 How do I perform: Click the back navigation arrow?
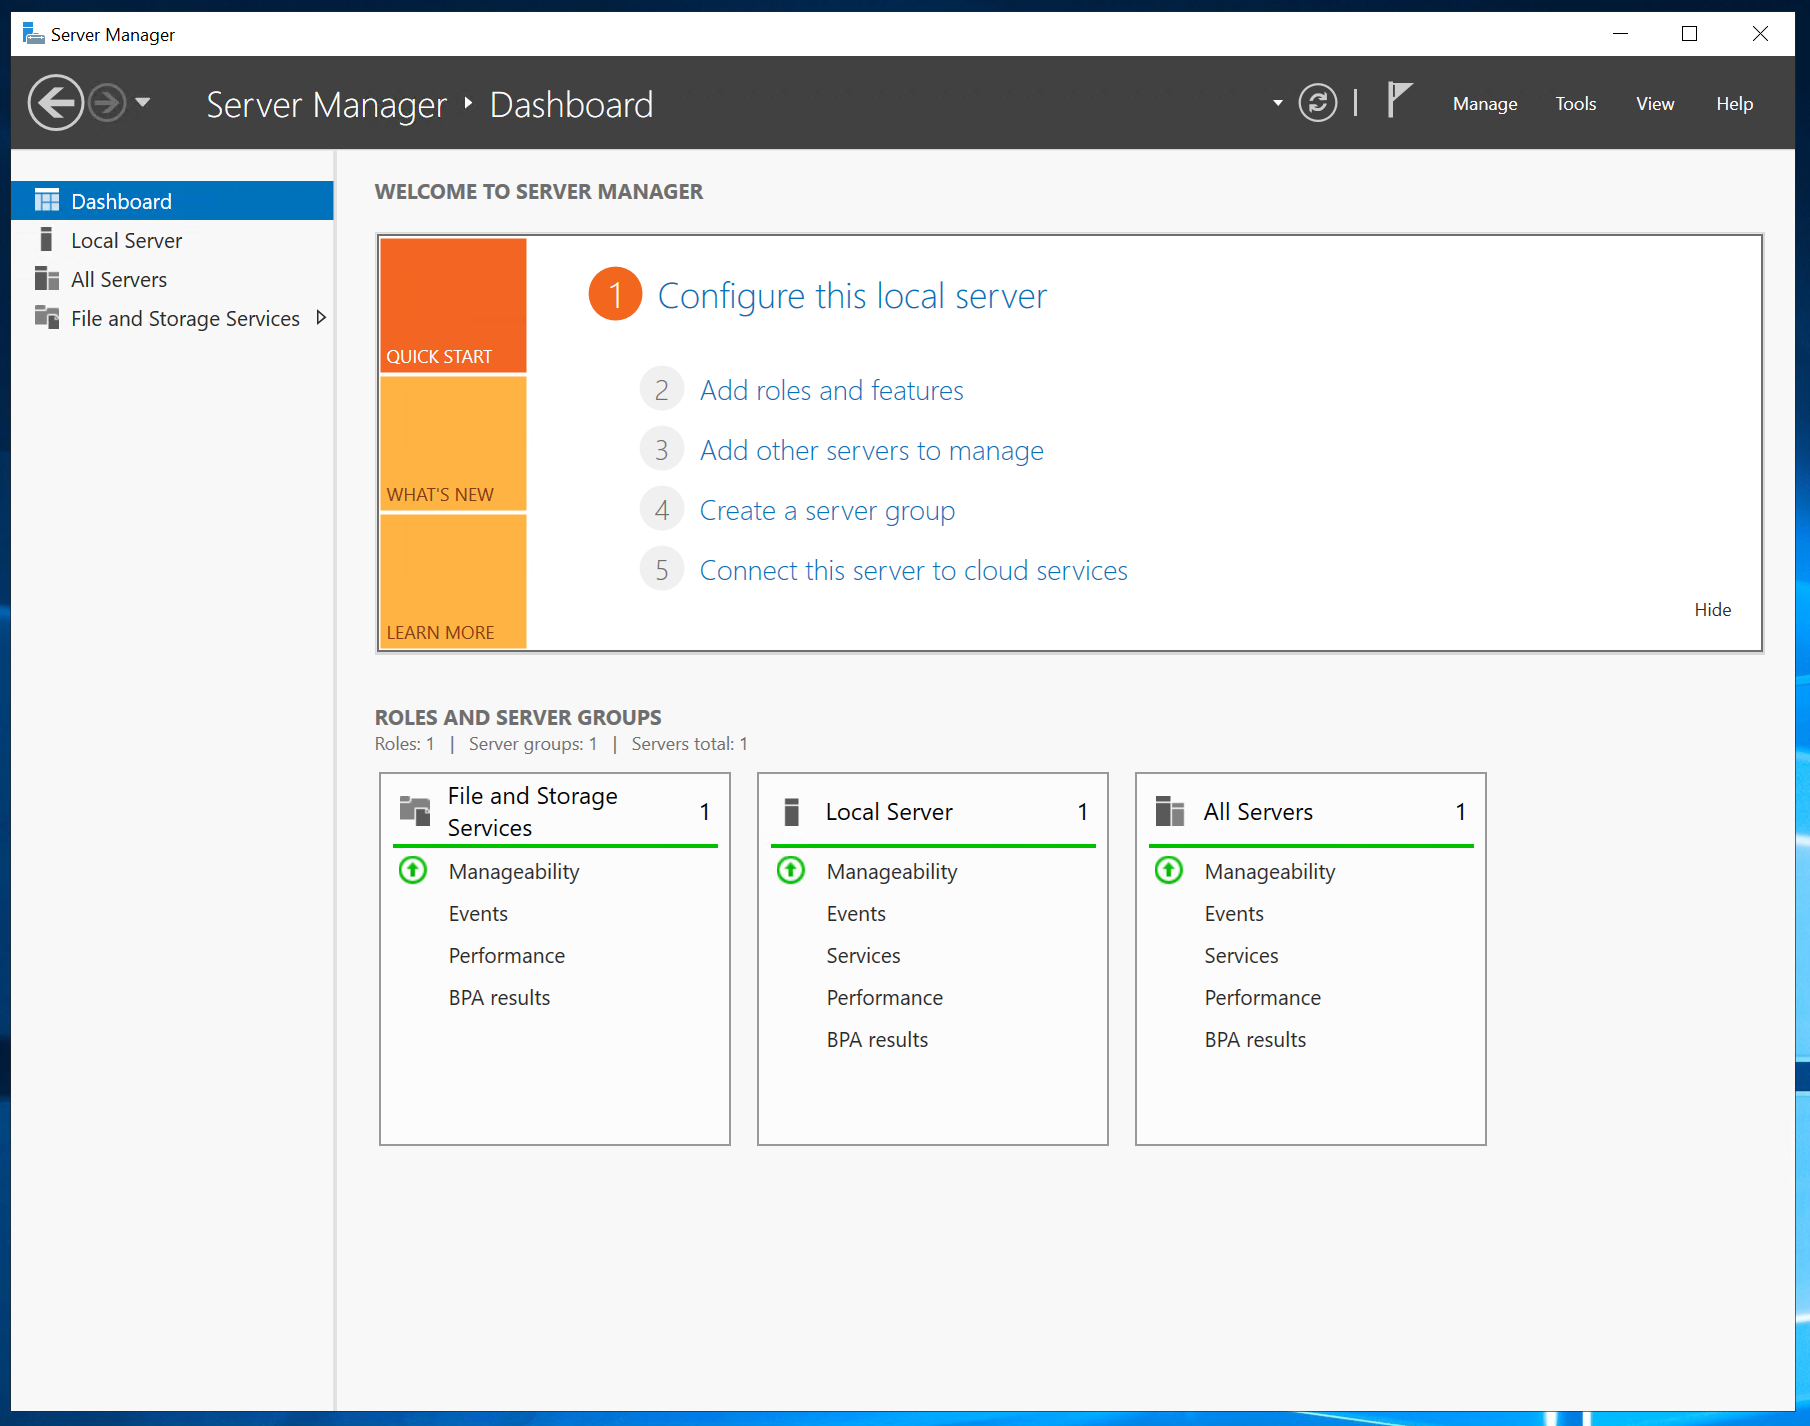coord(56,103)
